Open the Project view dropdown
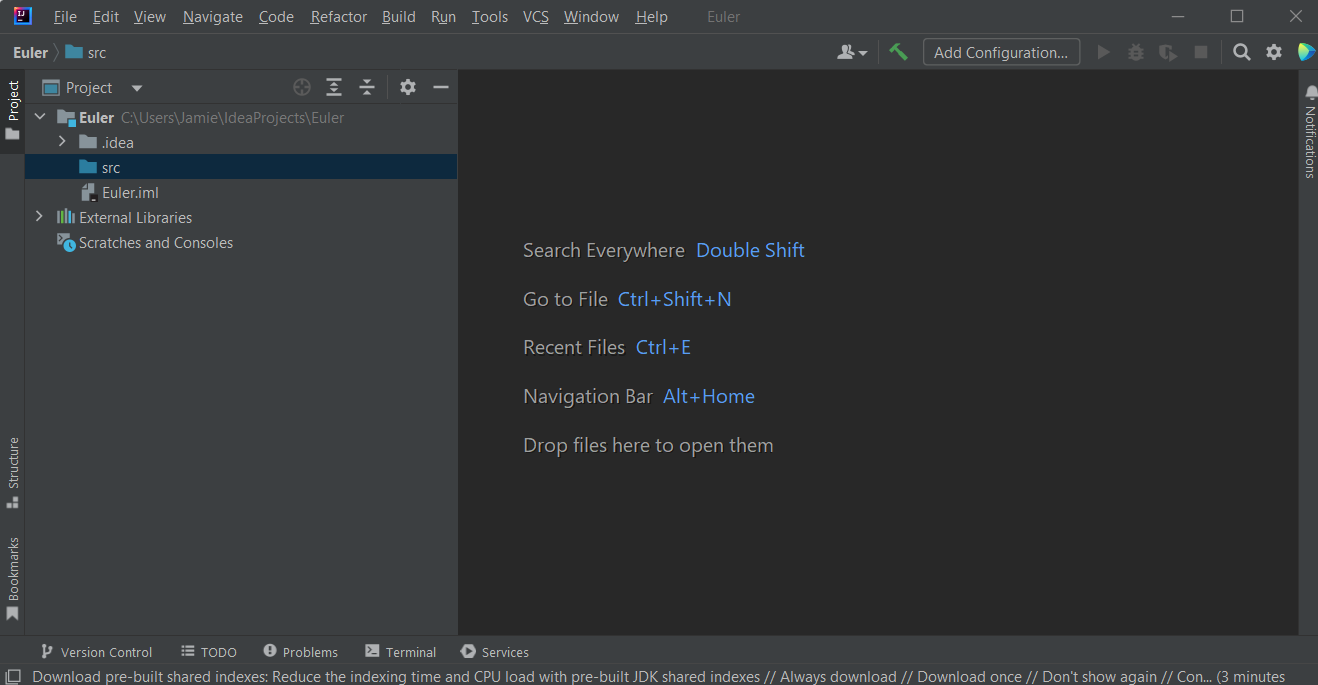The width and height of the screenshot is (1318, 685). click(137, 88)
